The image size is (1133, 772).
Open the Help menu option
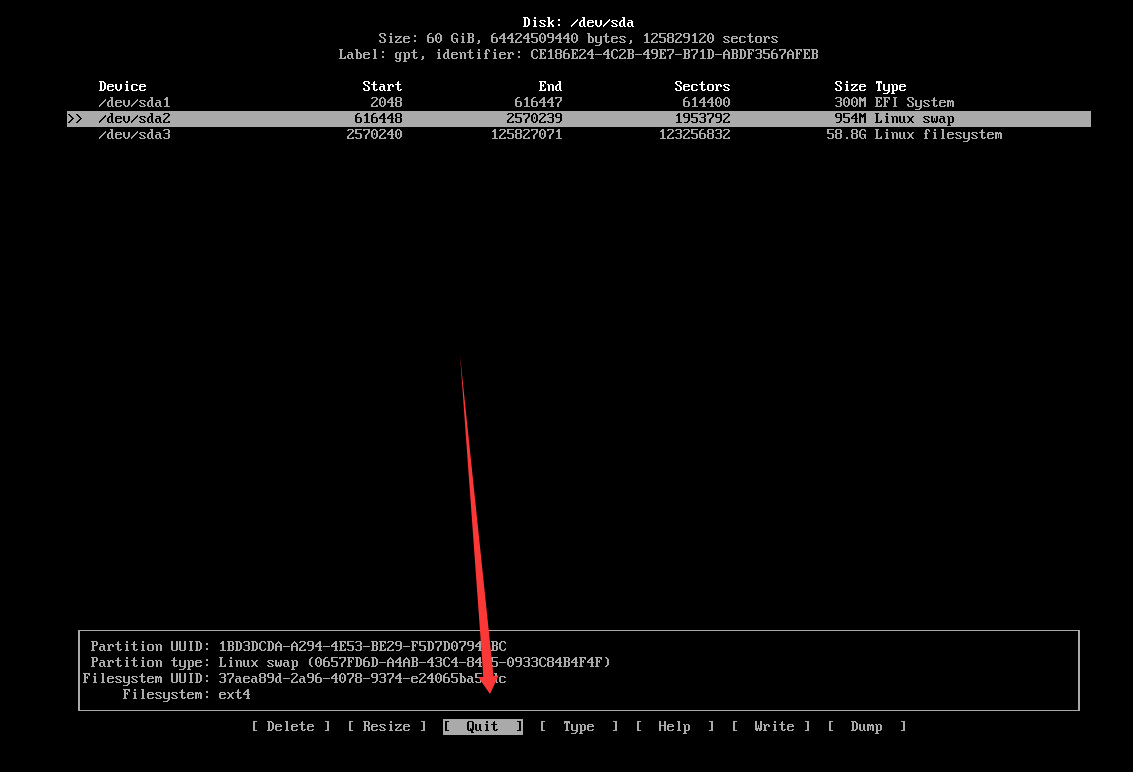(674, 727)
